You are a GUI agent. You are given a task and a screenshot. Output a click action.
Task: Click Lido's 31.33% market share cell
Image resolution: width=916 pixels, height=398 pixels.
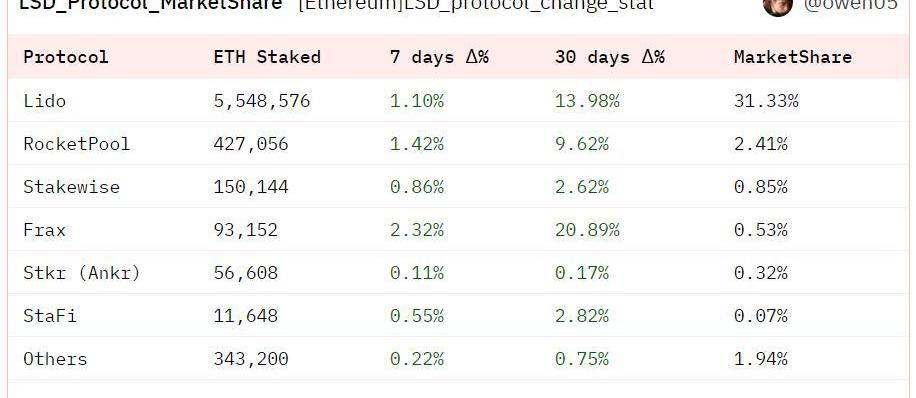pos(766,101)
